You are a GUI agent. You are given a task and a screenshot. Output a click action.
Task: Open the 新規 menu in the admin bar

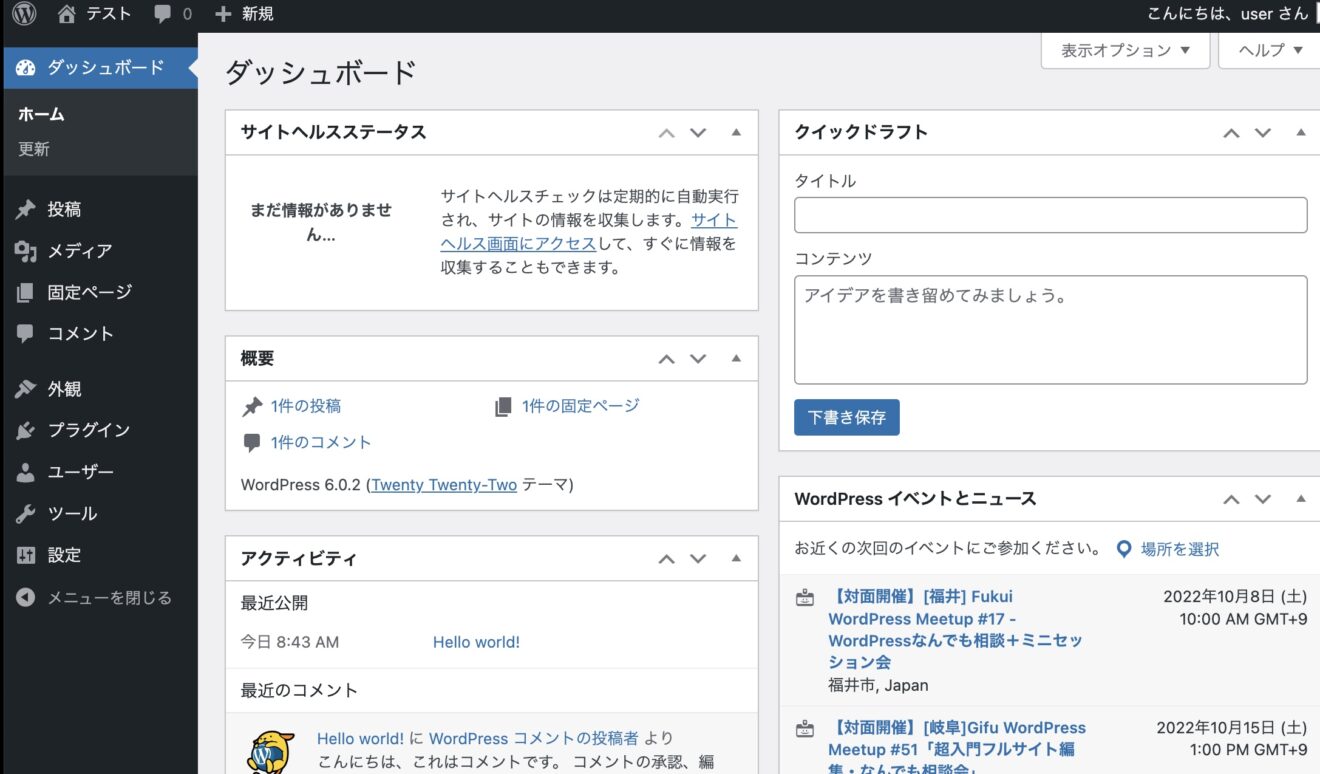point(243,13)
